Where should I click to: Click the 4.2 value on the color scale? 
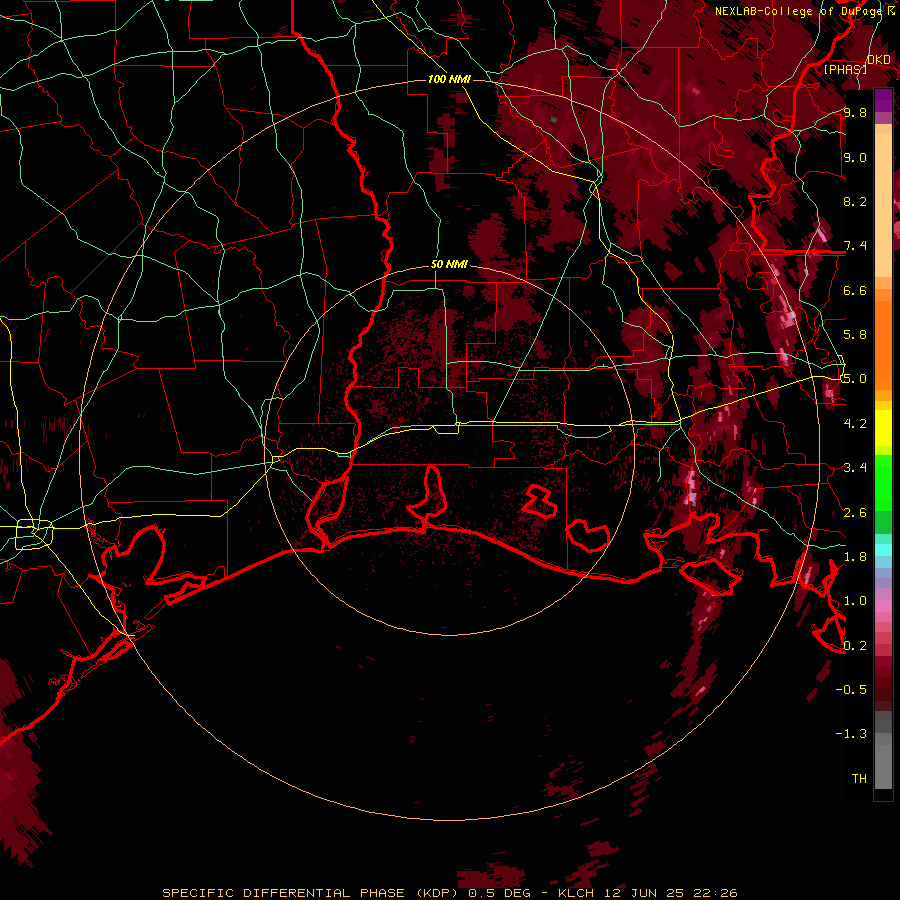click(x=855, y=424)
